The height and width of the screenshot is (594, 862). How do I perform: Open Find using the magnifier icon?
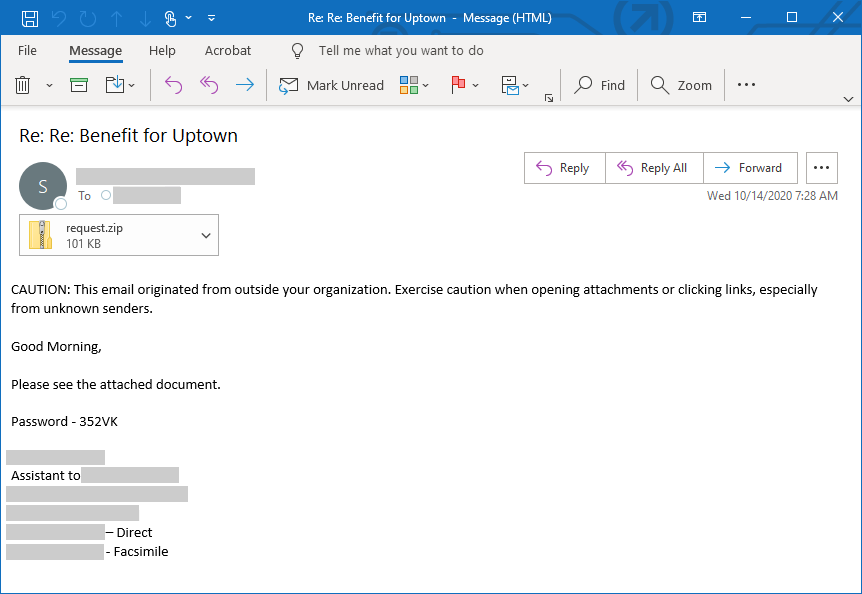pyautogui.click(x=599, y=85)
